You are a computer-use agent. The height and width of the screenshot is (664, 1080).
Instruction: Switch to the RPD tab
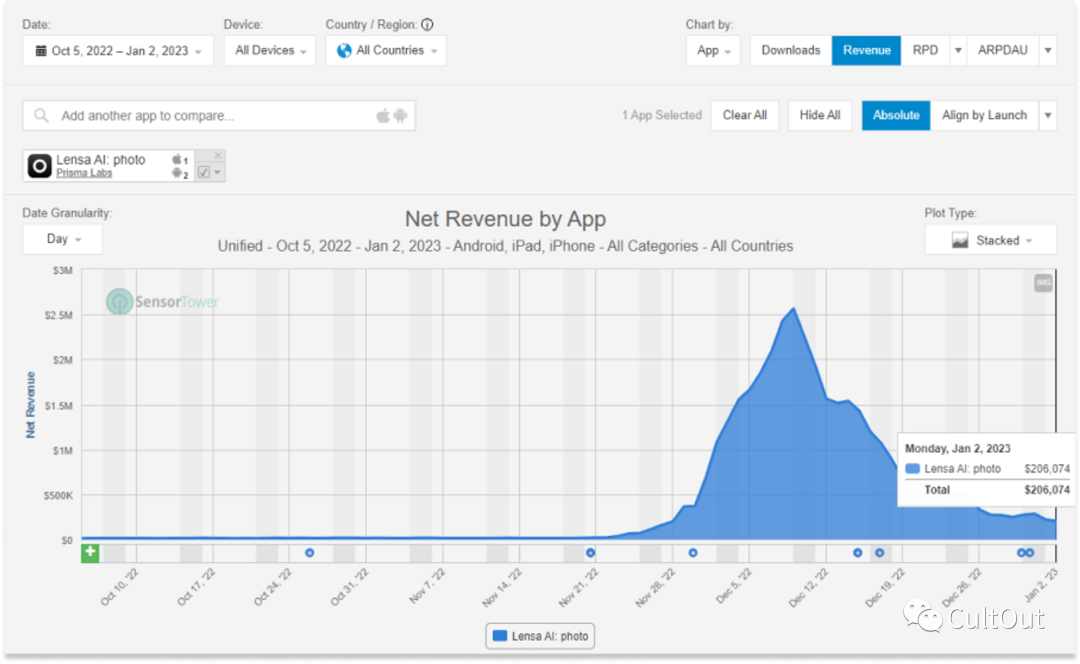click(x=925, y=50)
